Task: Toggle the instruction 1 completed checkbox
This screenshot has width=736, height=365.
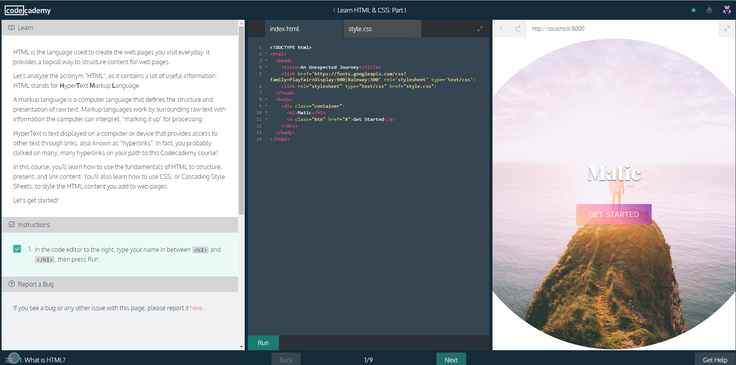Action: click(17, 249)
